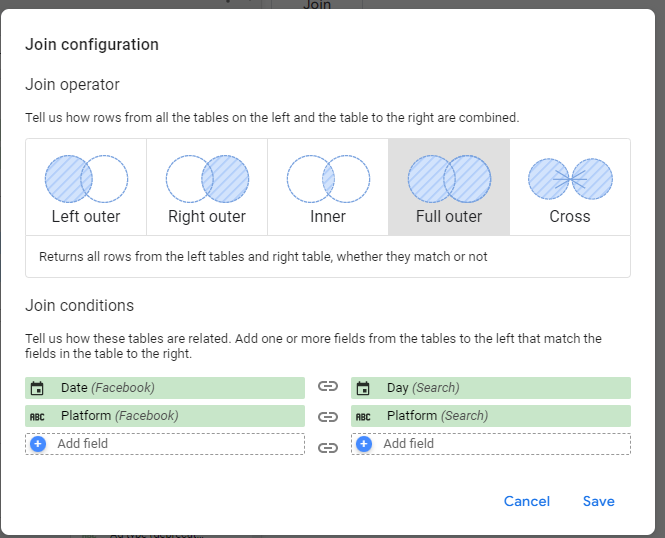Choose the Full outer join operator label
The width and height of the screenshot is (665, 538).
[x=449, y=216]
